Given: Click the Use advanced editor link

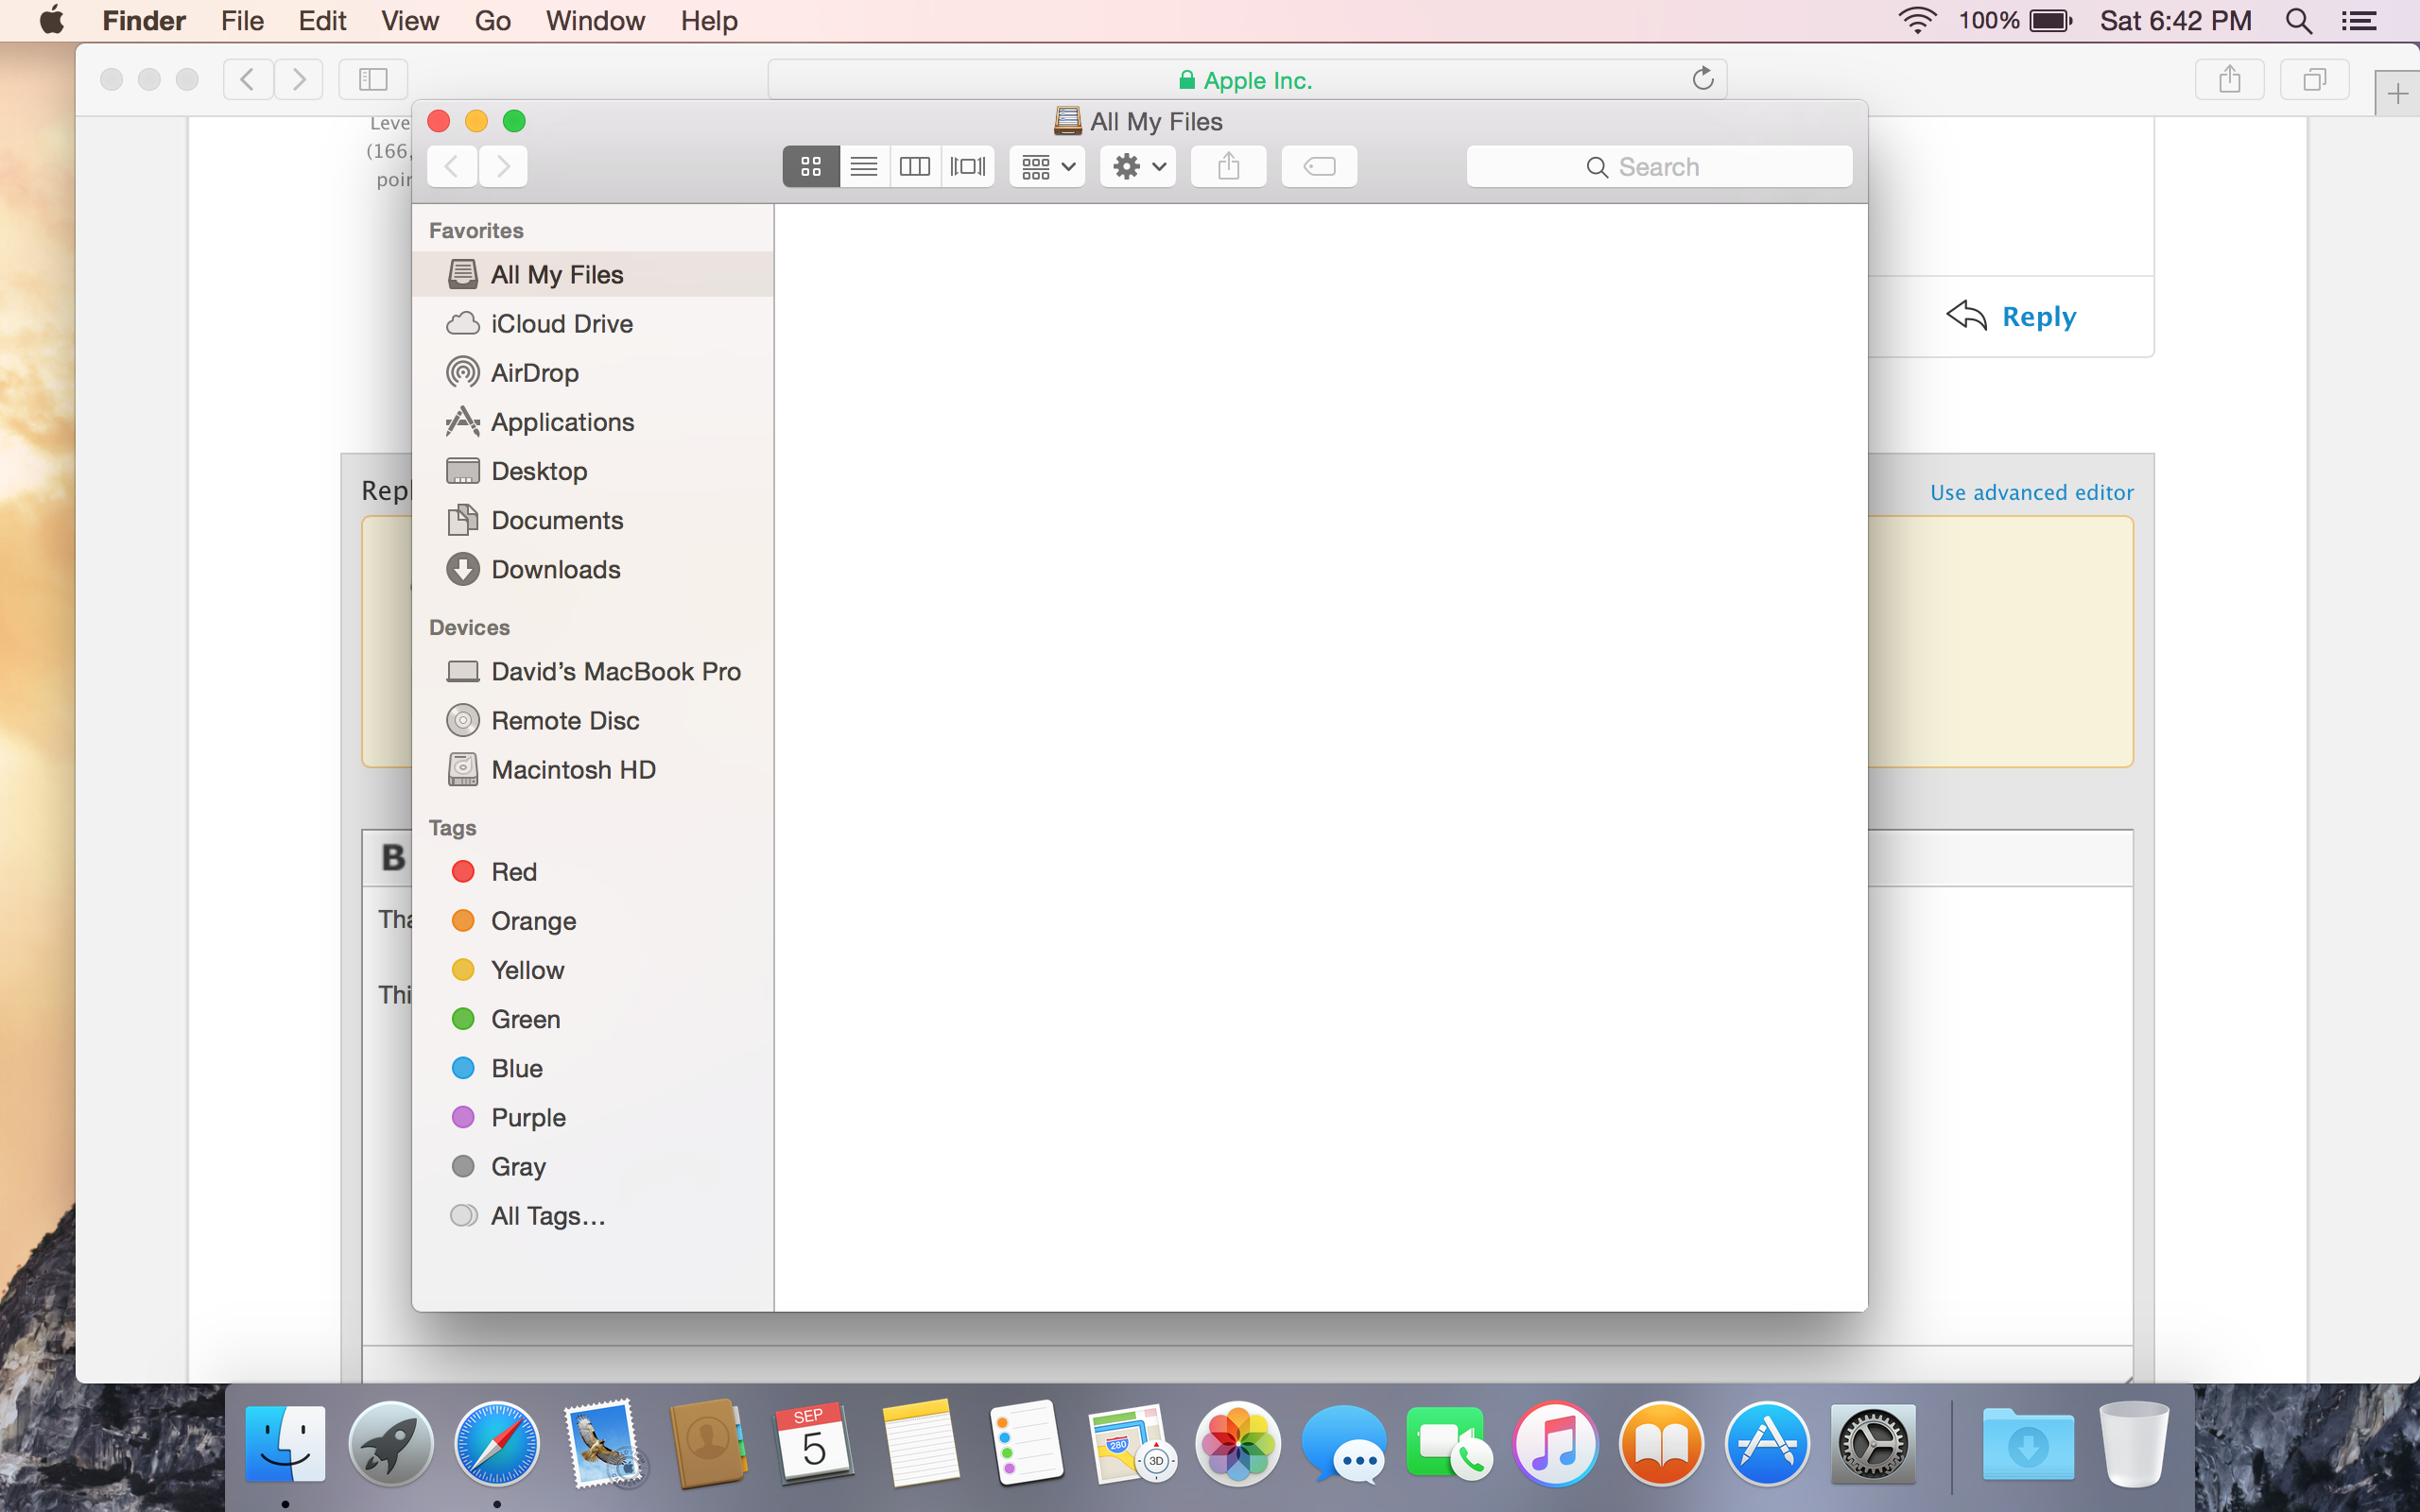Looking at the screenshot, I should click(2031, 491).
